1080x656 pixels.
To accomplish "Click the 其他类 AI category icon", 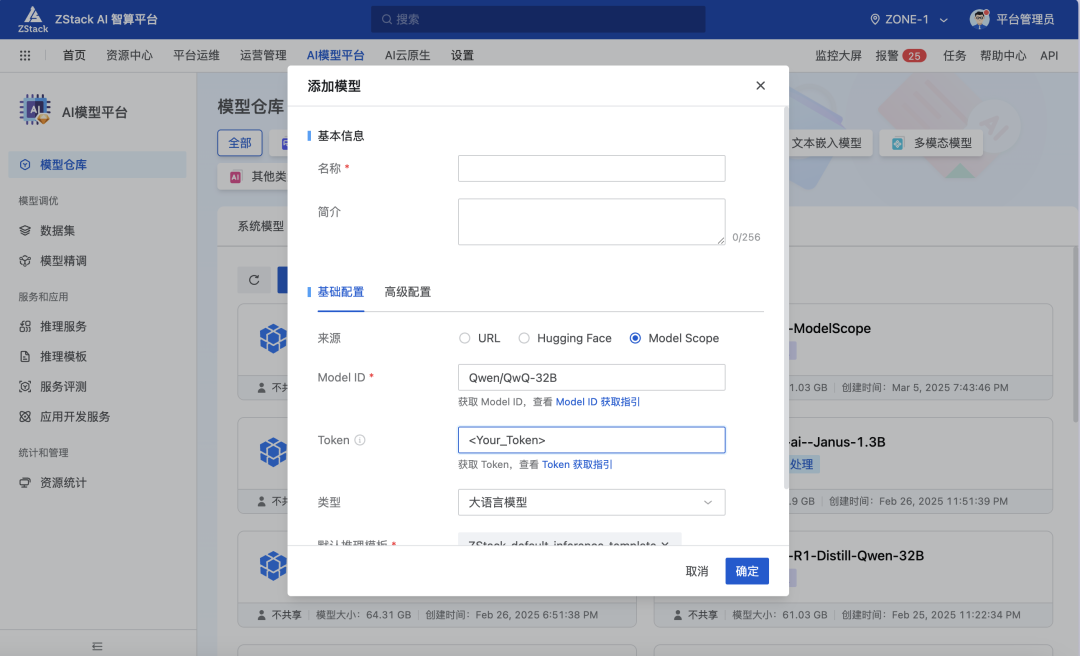I will coord(236,177).
